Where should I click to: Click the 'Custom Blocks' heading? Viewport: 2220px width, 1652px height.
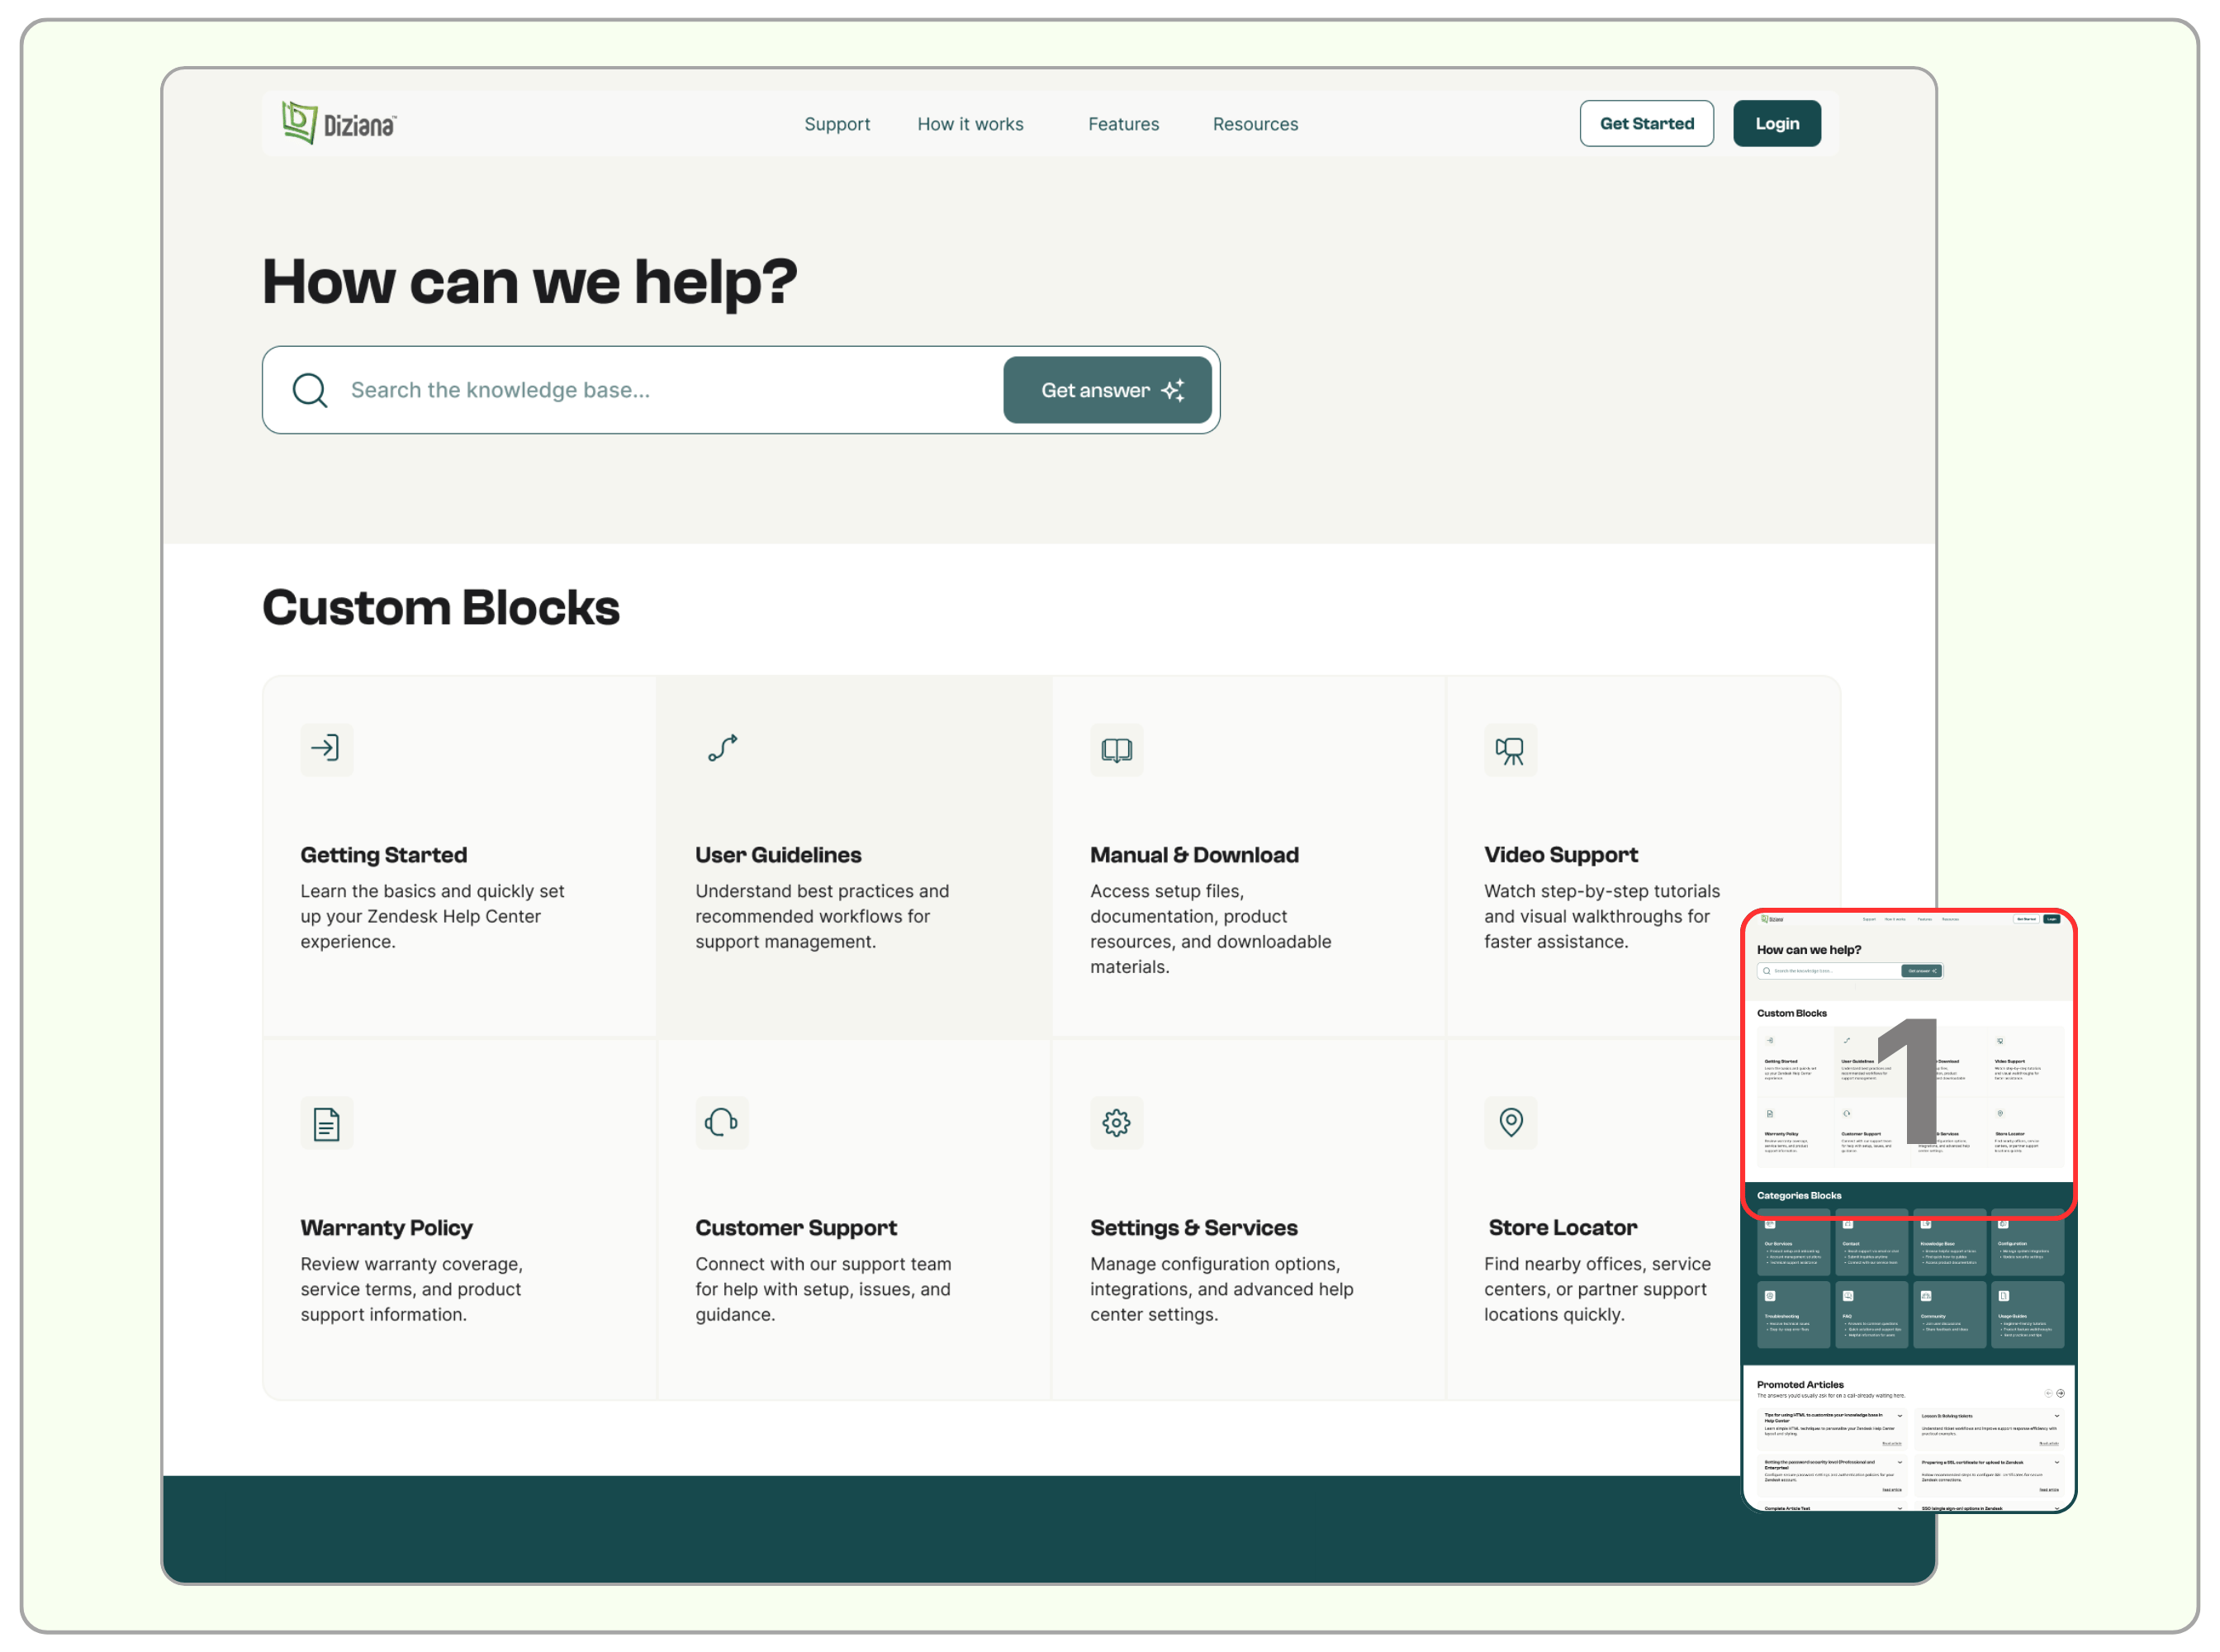(441, 608)
